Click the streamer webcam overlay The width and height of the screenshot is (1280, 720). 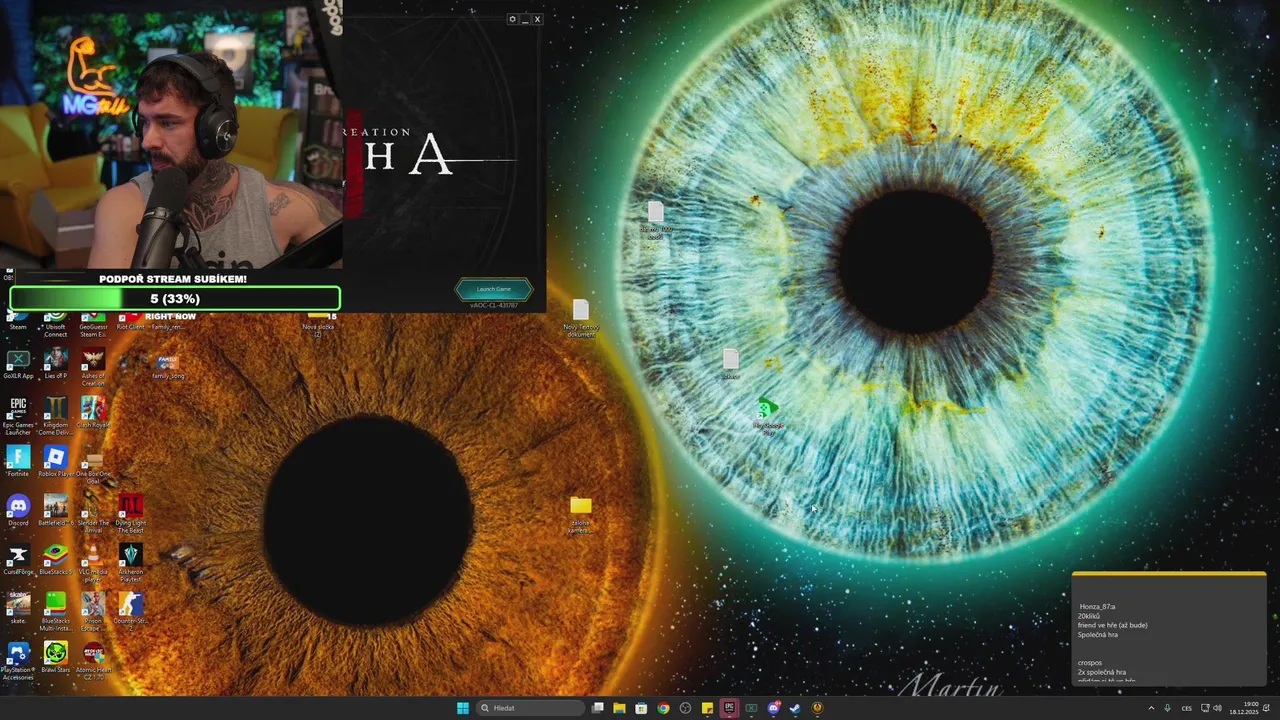171,135
